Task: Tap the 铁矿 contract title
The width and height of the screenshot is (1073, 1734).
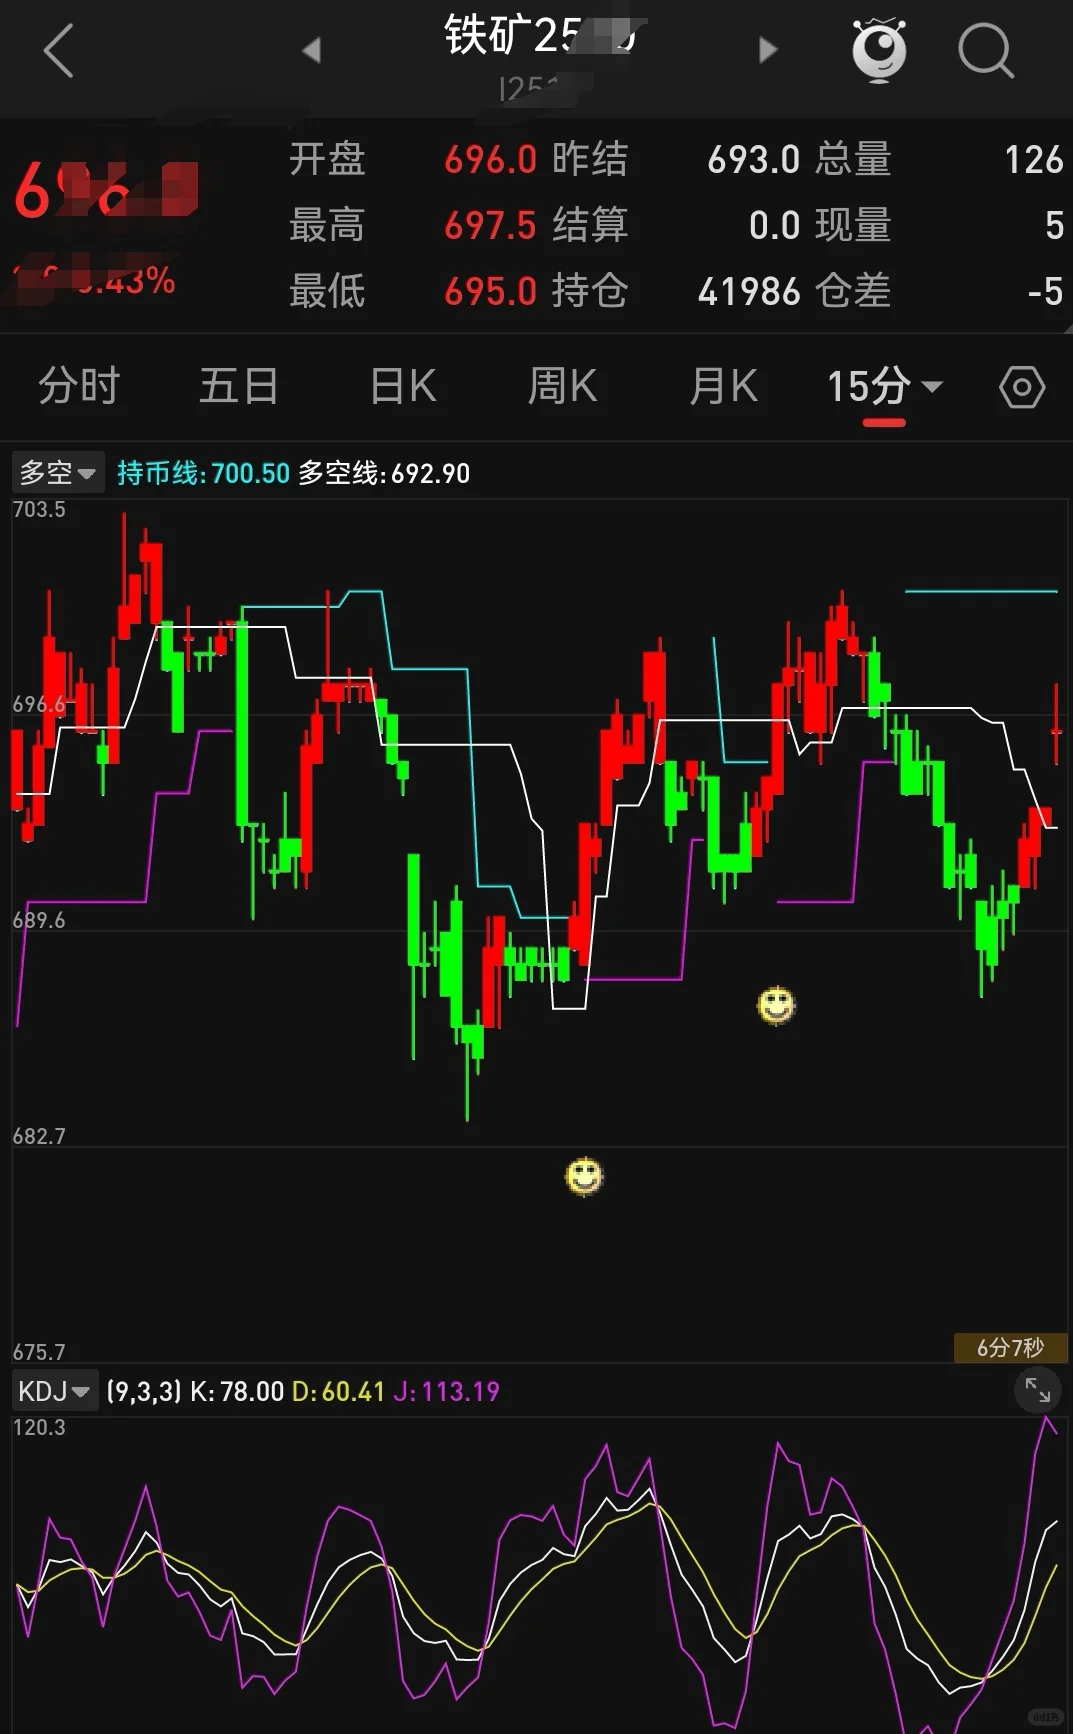Action: point(540,38)
